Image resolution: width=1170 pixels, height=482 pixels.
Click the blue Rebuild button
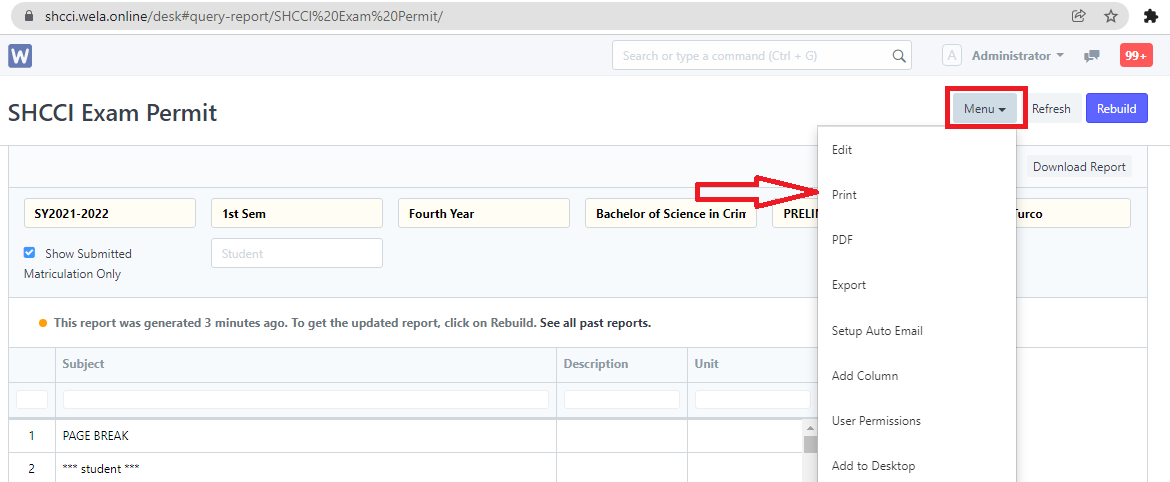tap(1116, 109)
